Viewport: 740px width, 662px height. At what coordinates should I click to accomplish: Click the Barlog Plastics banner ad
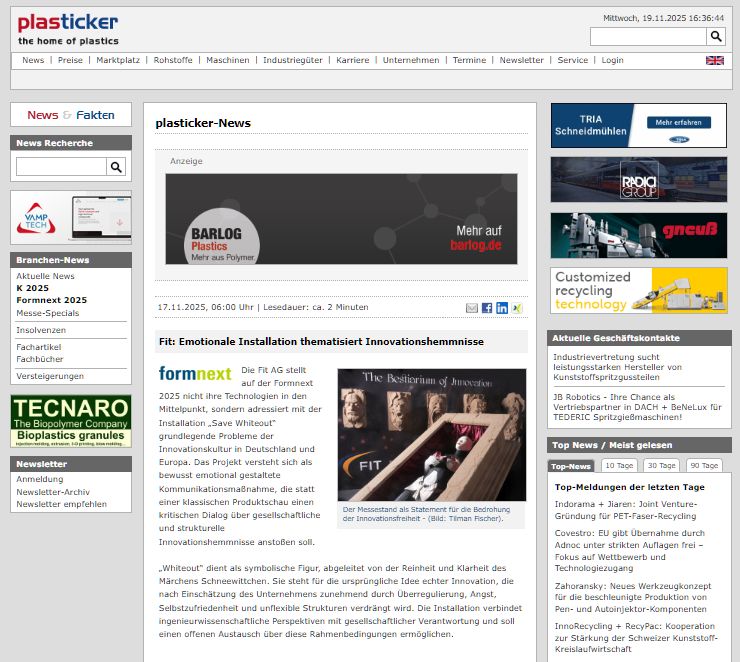tap(341, 219)
